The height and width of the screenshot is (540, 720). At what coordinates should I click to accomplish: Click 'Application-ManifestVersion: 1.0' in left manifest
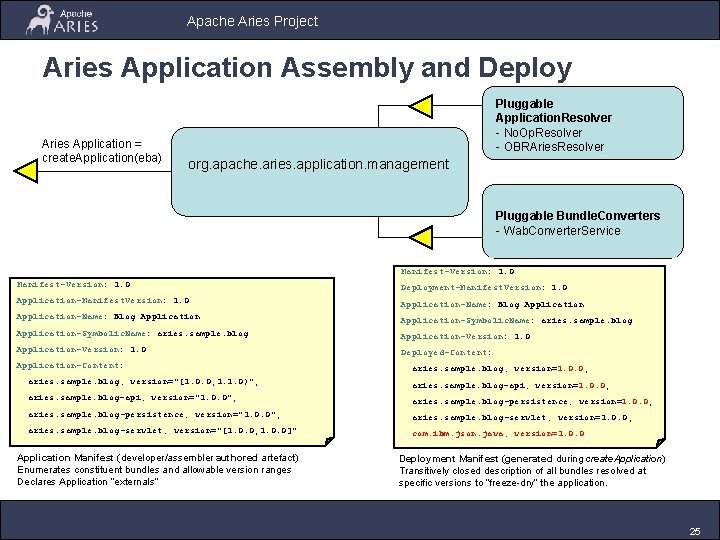click(x=103, y=301)
